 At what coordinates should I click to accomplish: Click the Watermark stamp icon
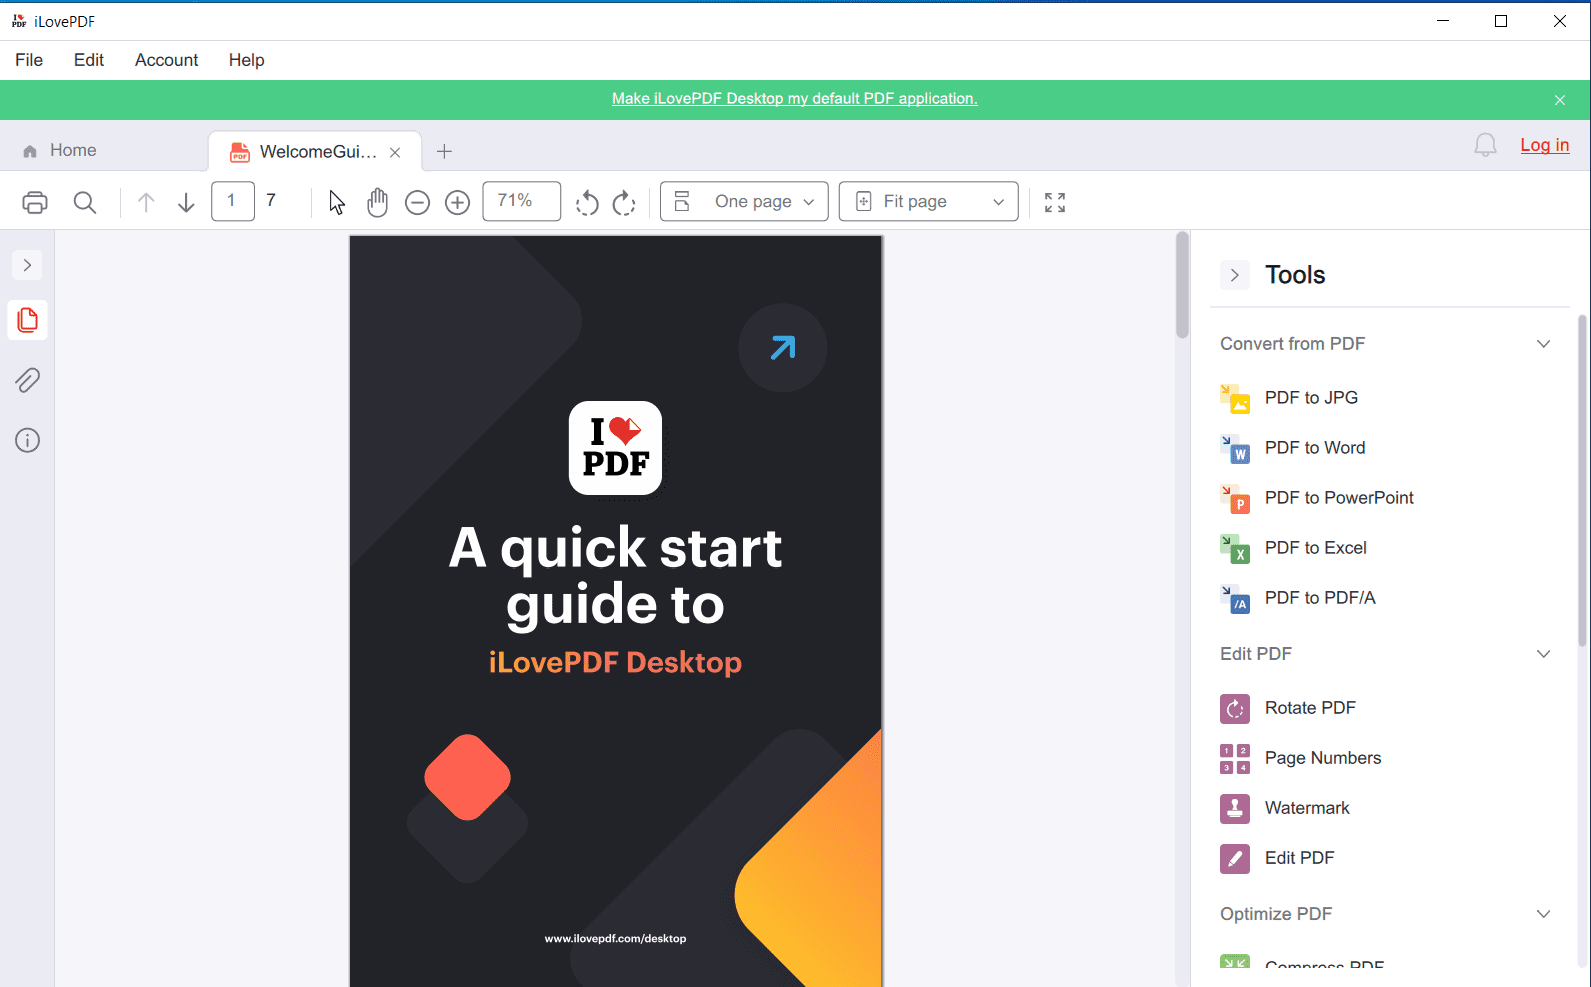[1235, 808]
